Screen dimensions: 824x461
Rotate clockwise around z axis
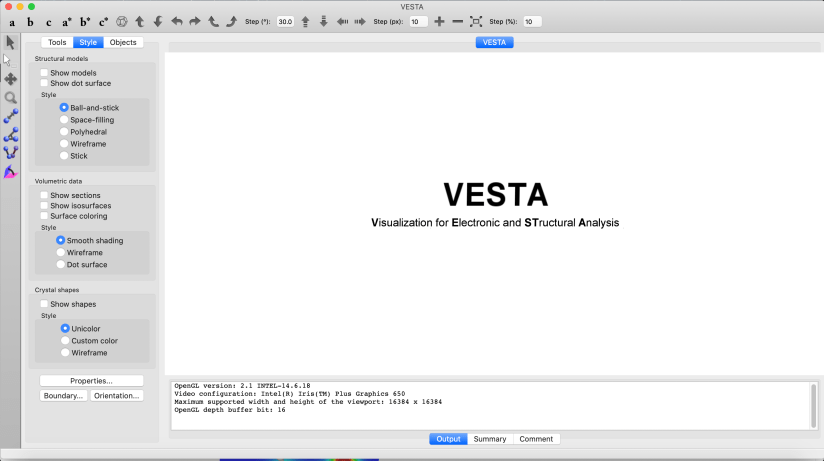point(231,22)
